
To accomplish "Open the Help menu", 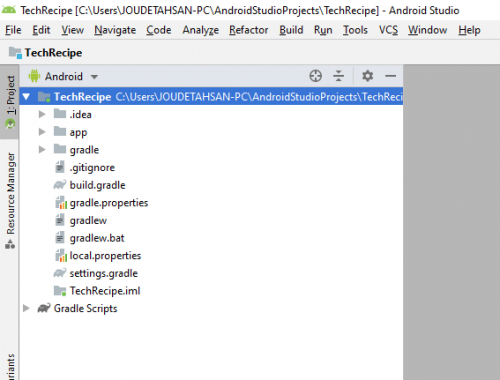I will coord(469,30).
